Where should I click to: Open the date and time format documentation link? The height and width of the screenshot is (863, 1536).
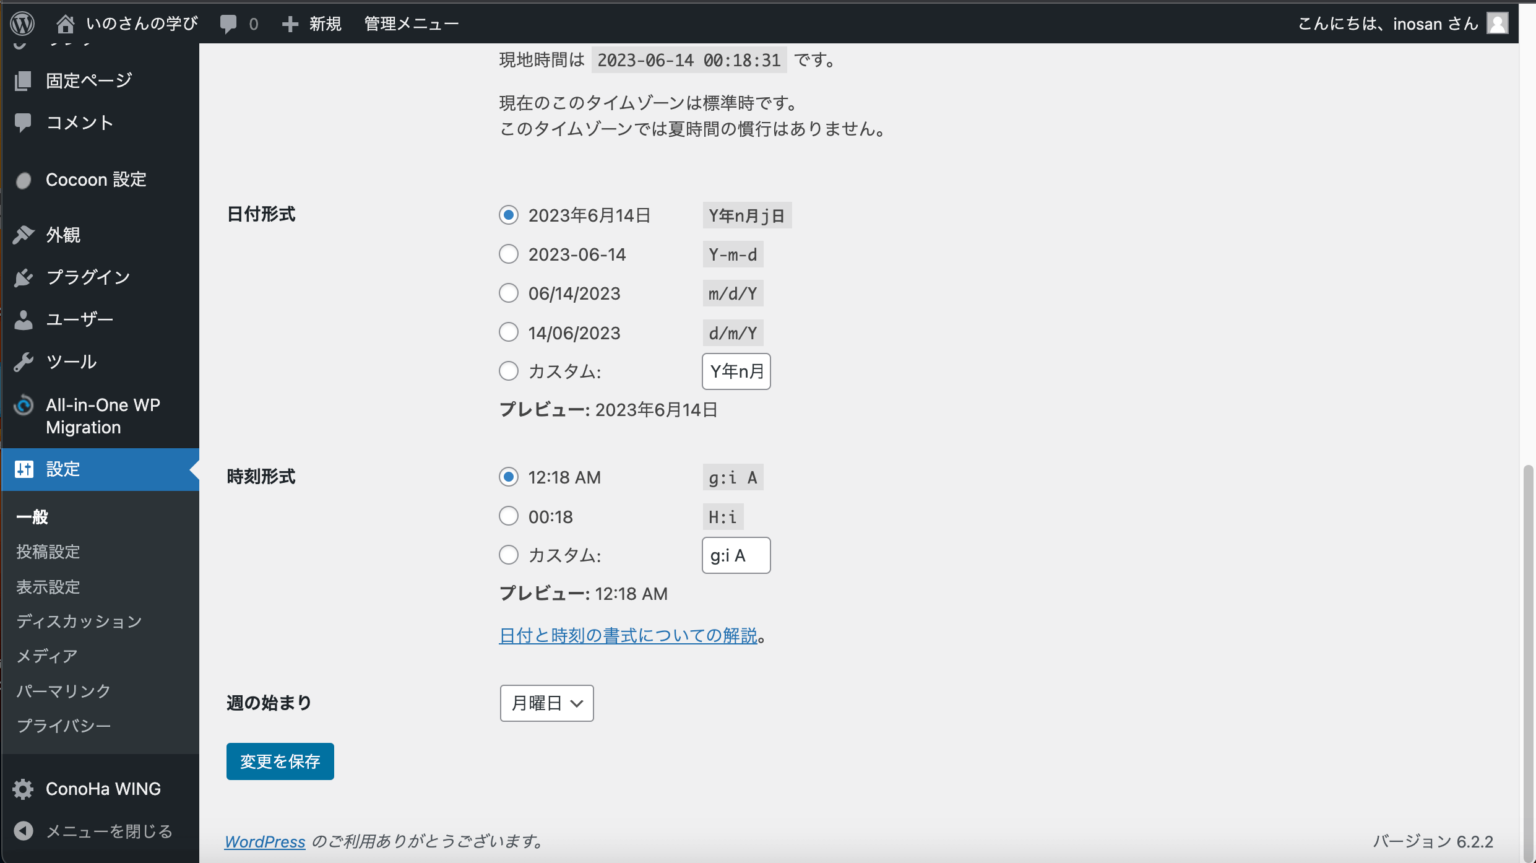tap(628, 635)
